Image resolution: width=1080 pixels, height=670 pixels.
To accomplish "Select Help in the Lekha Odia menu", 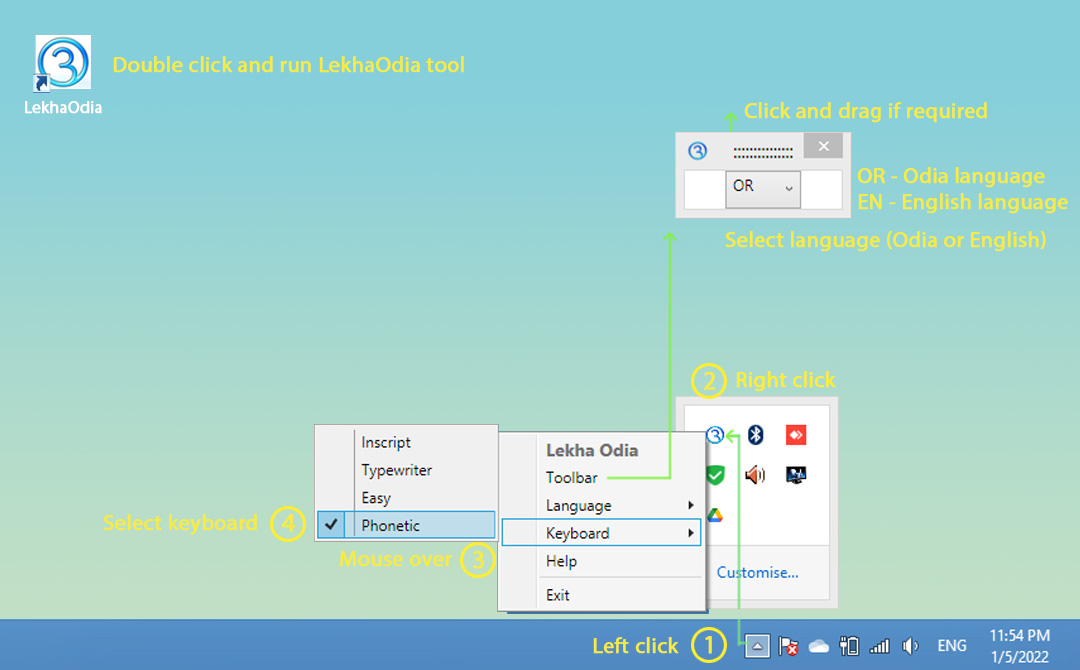I will tap(603, 561).
